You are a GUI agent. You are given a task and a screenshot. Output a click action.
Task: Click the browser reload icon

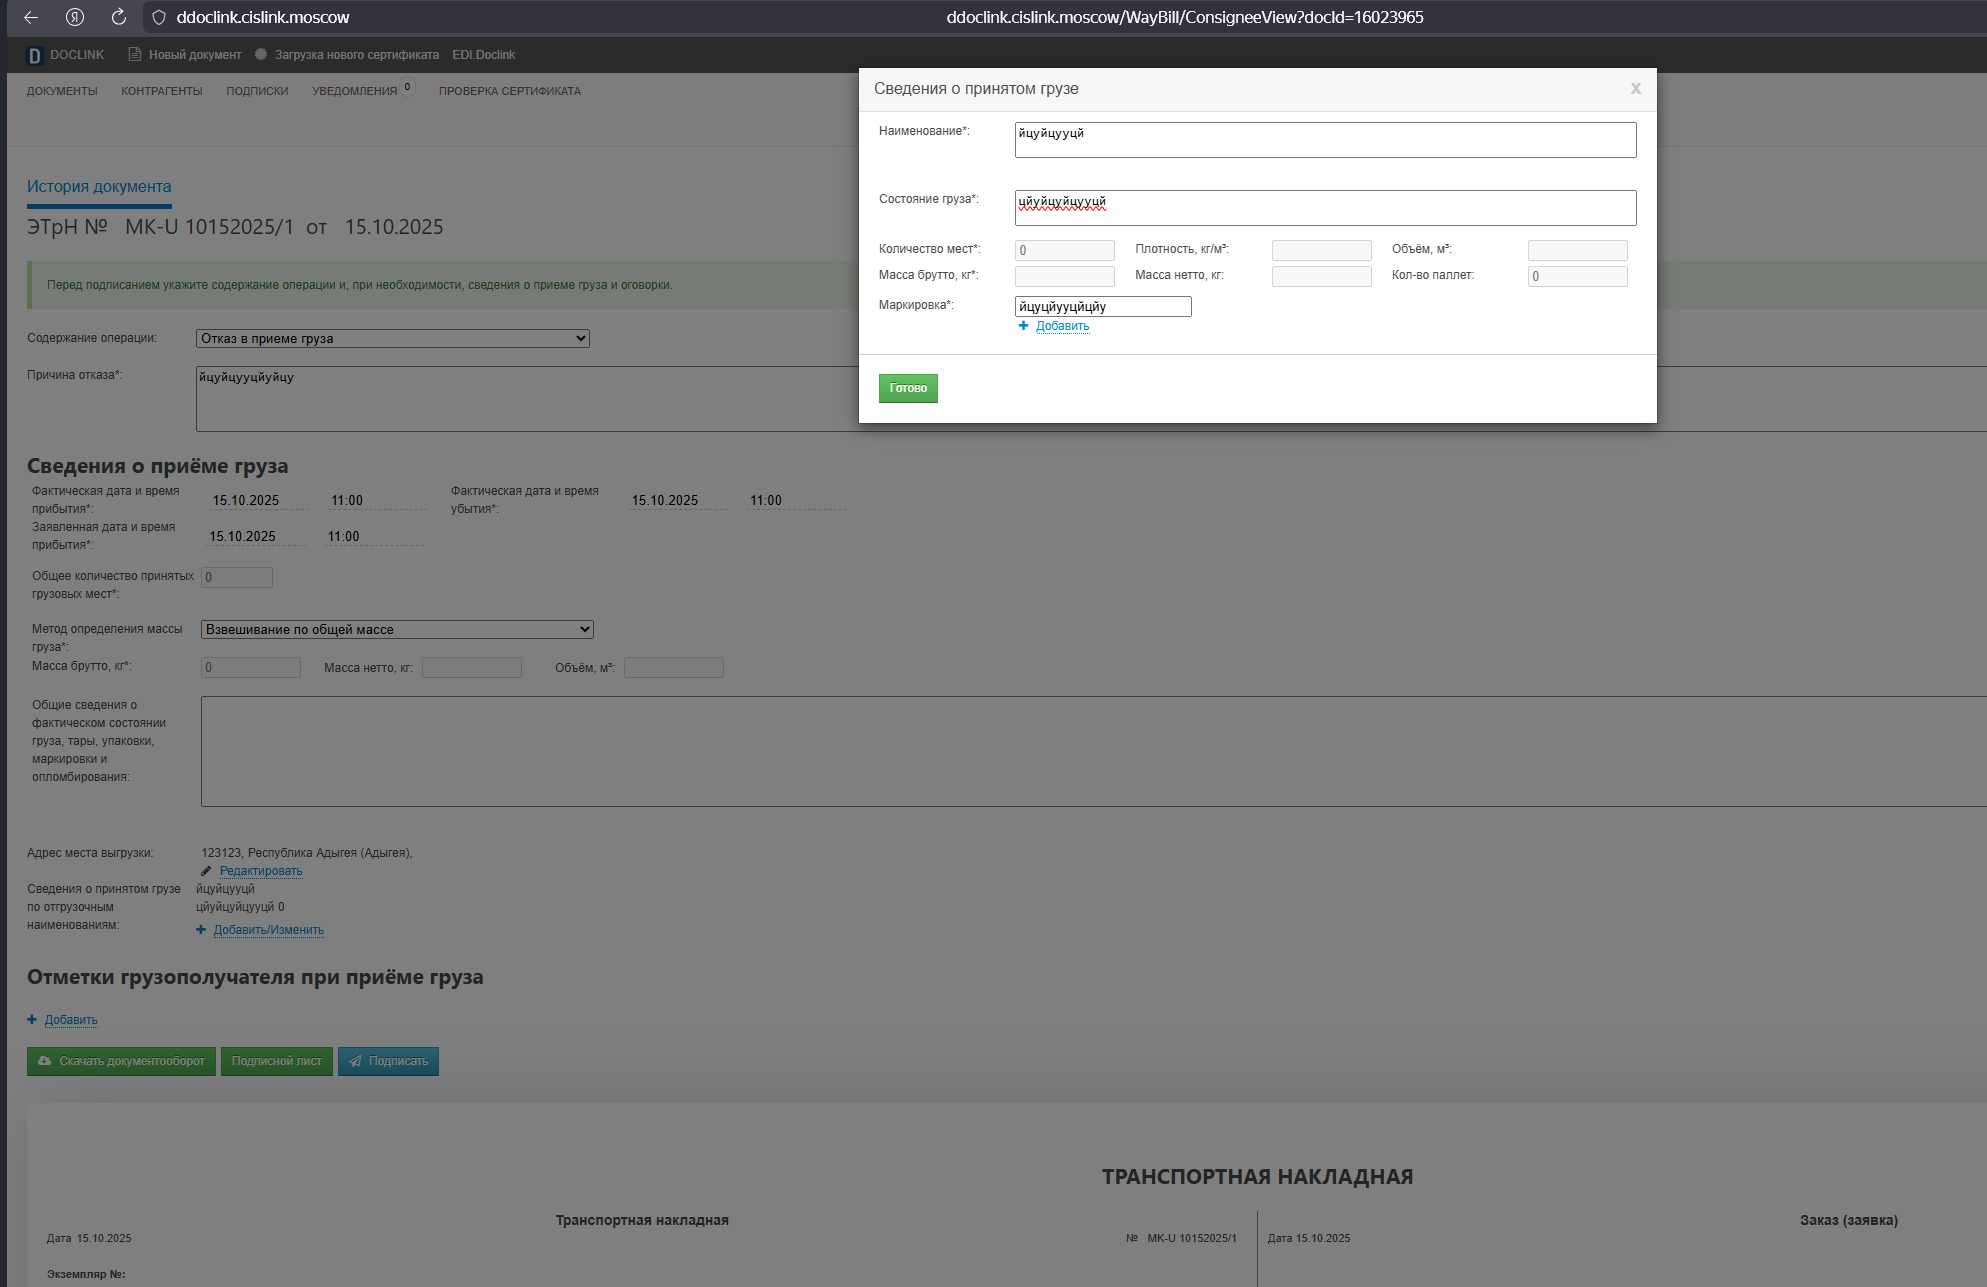[118, 17]
